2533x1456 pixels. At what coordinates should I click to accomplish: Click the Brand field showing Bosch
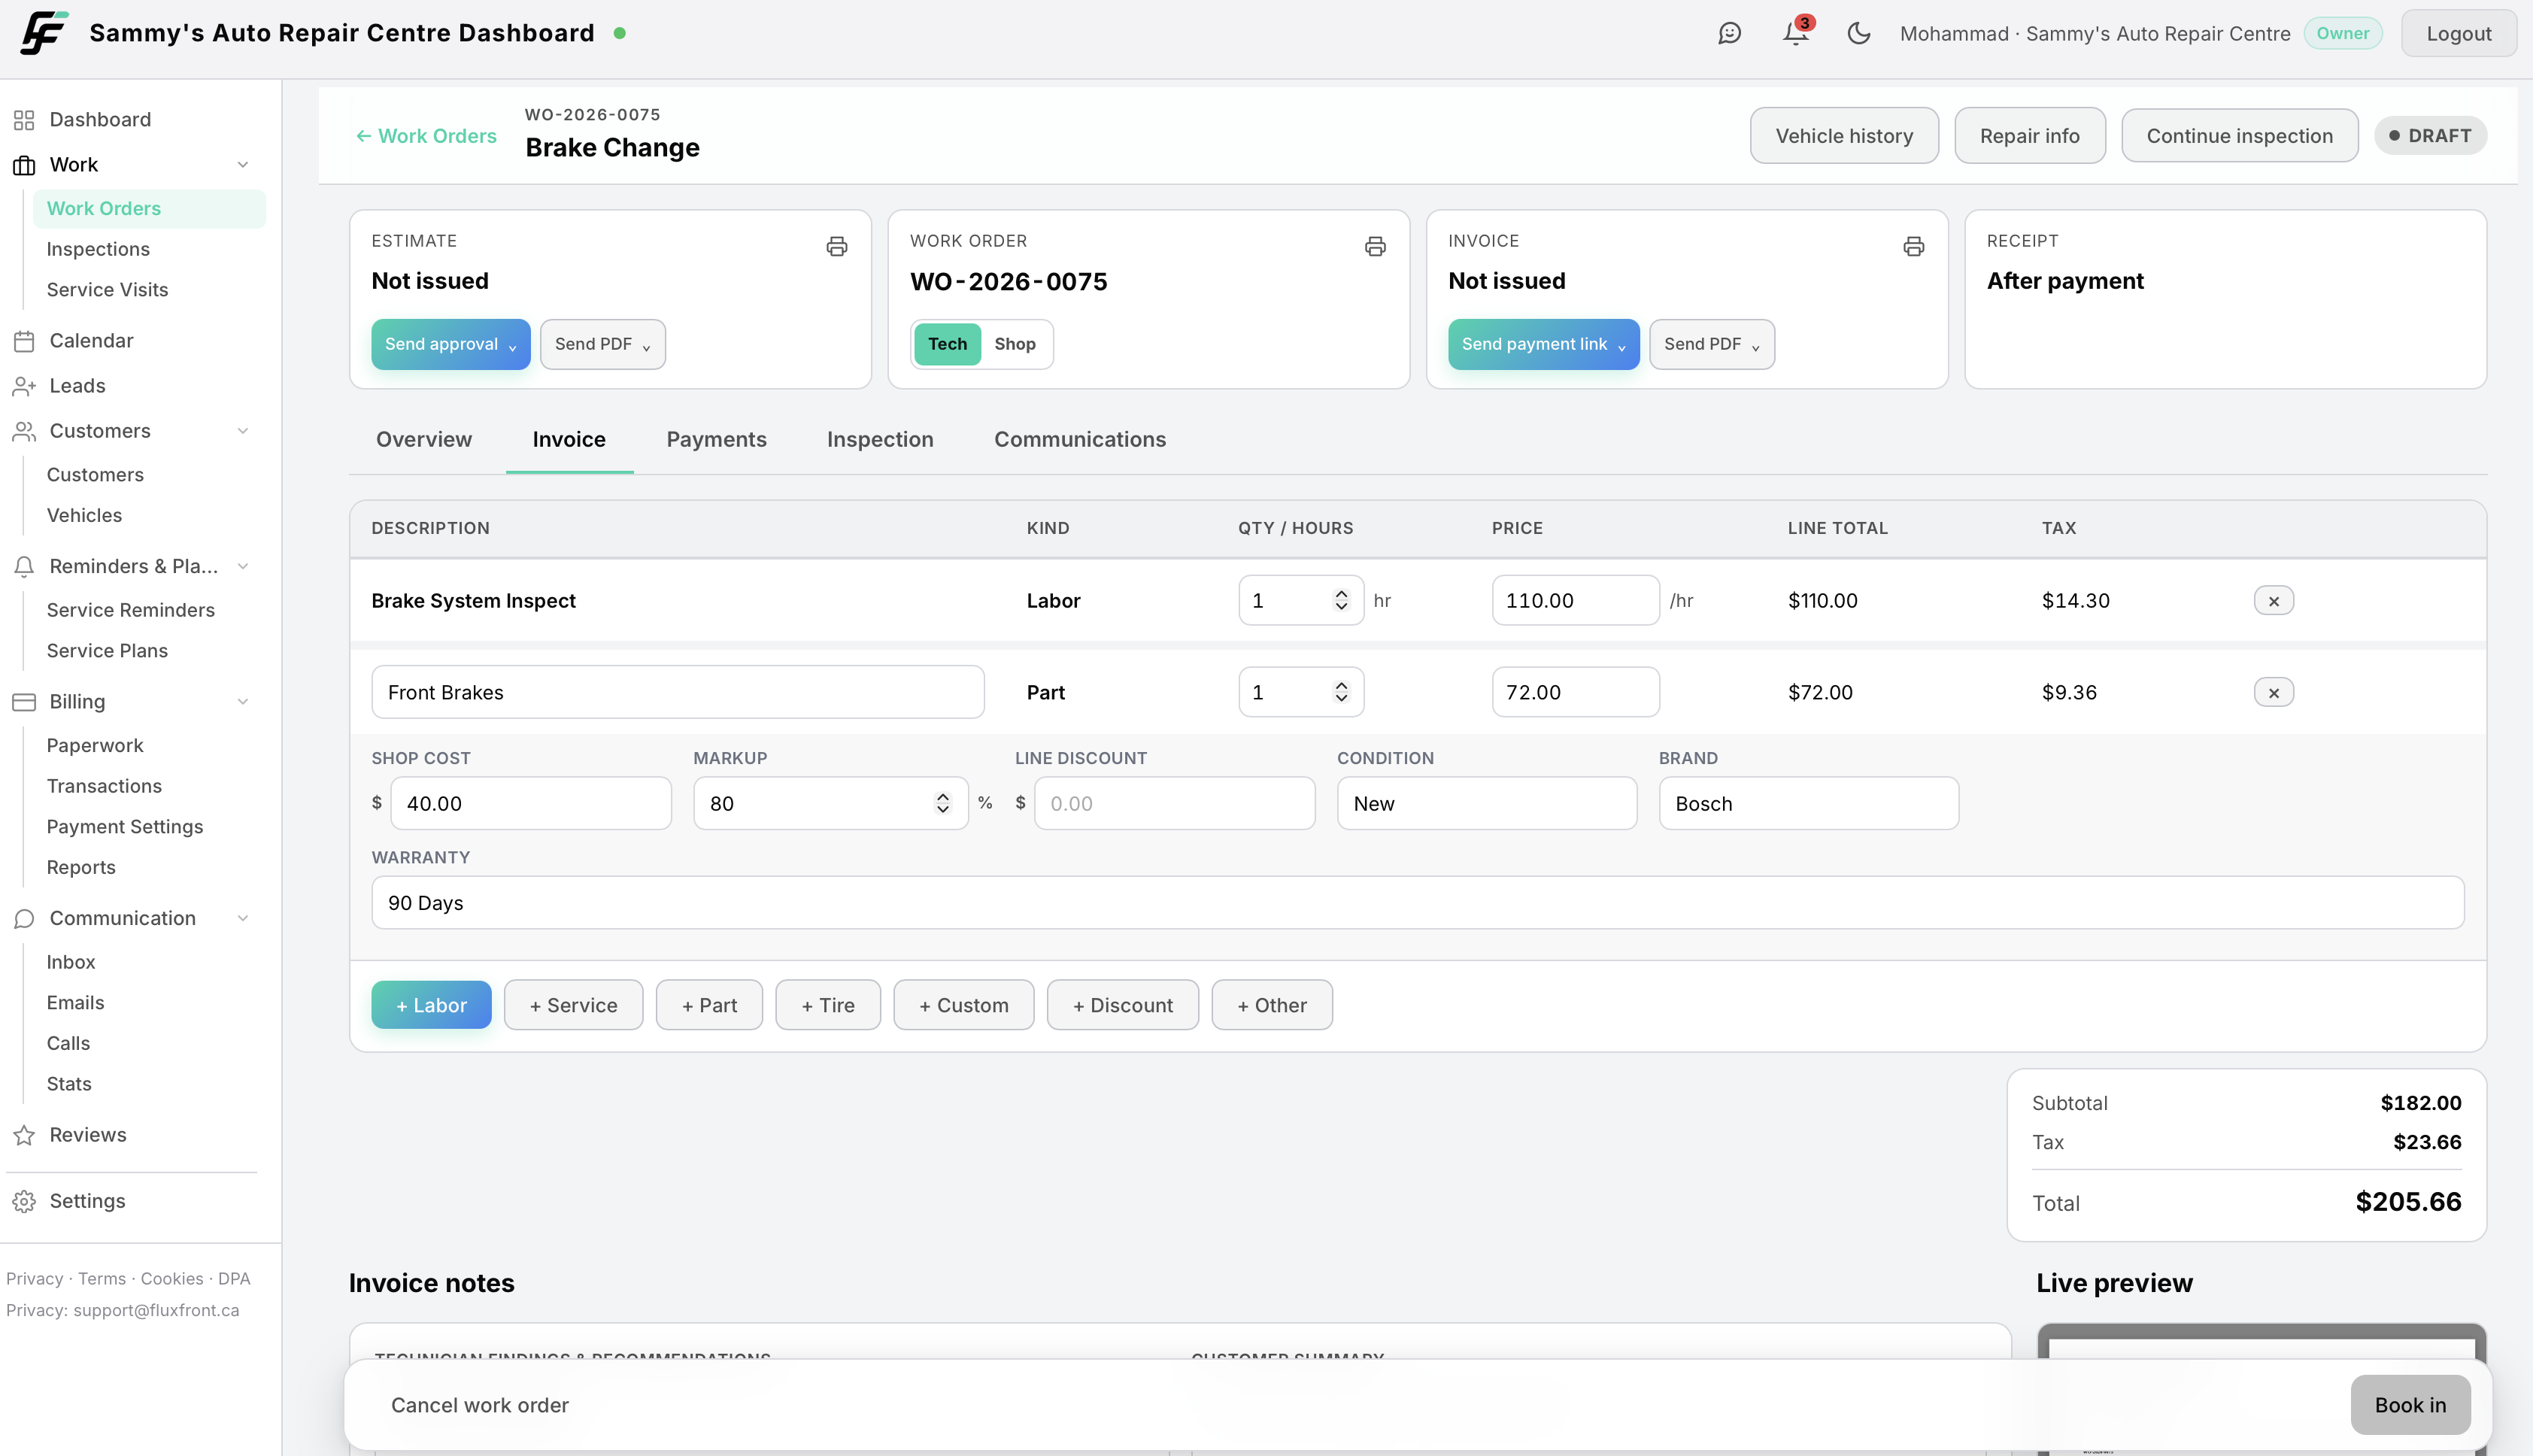pyautogui.click(x=1809, y=803)
